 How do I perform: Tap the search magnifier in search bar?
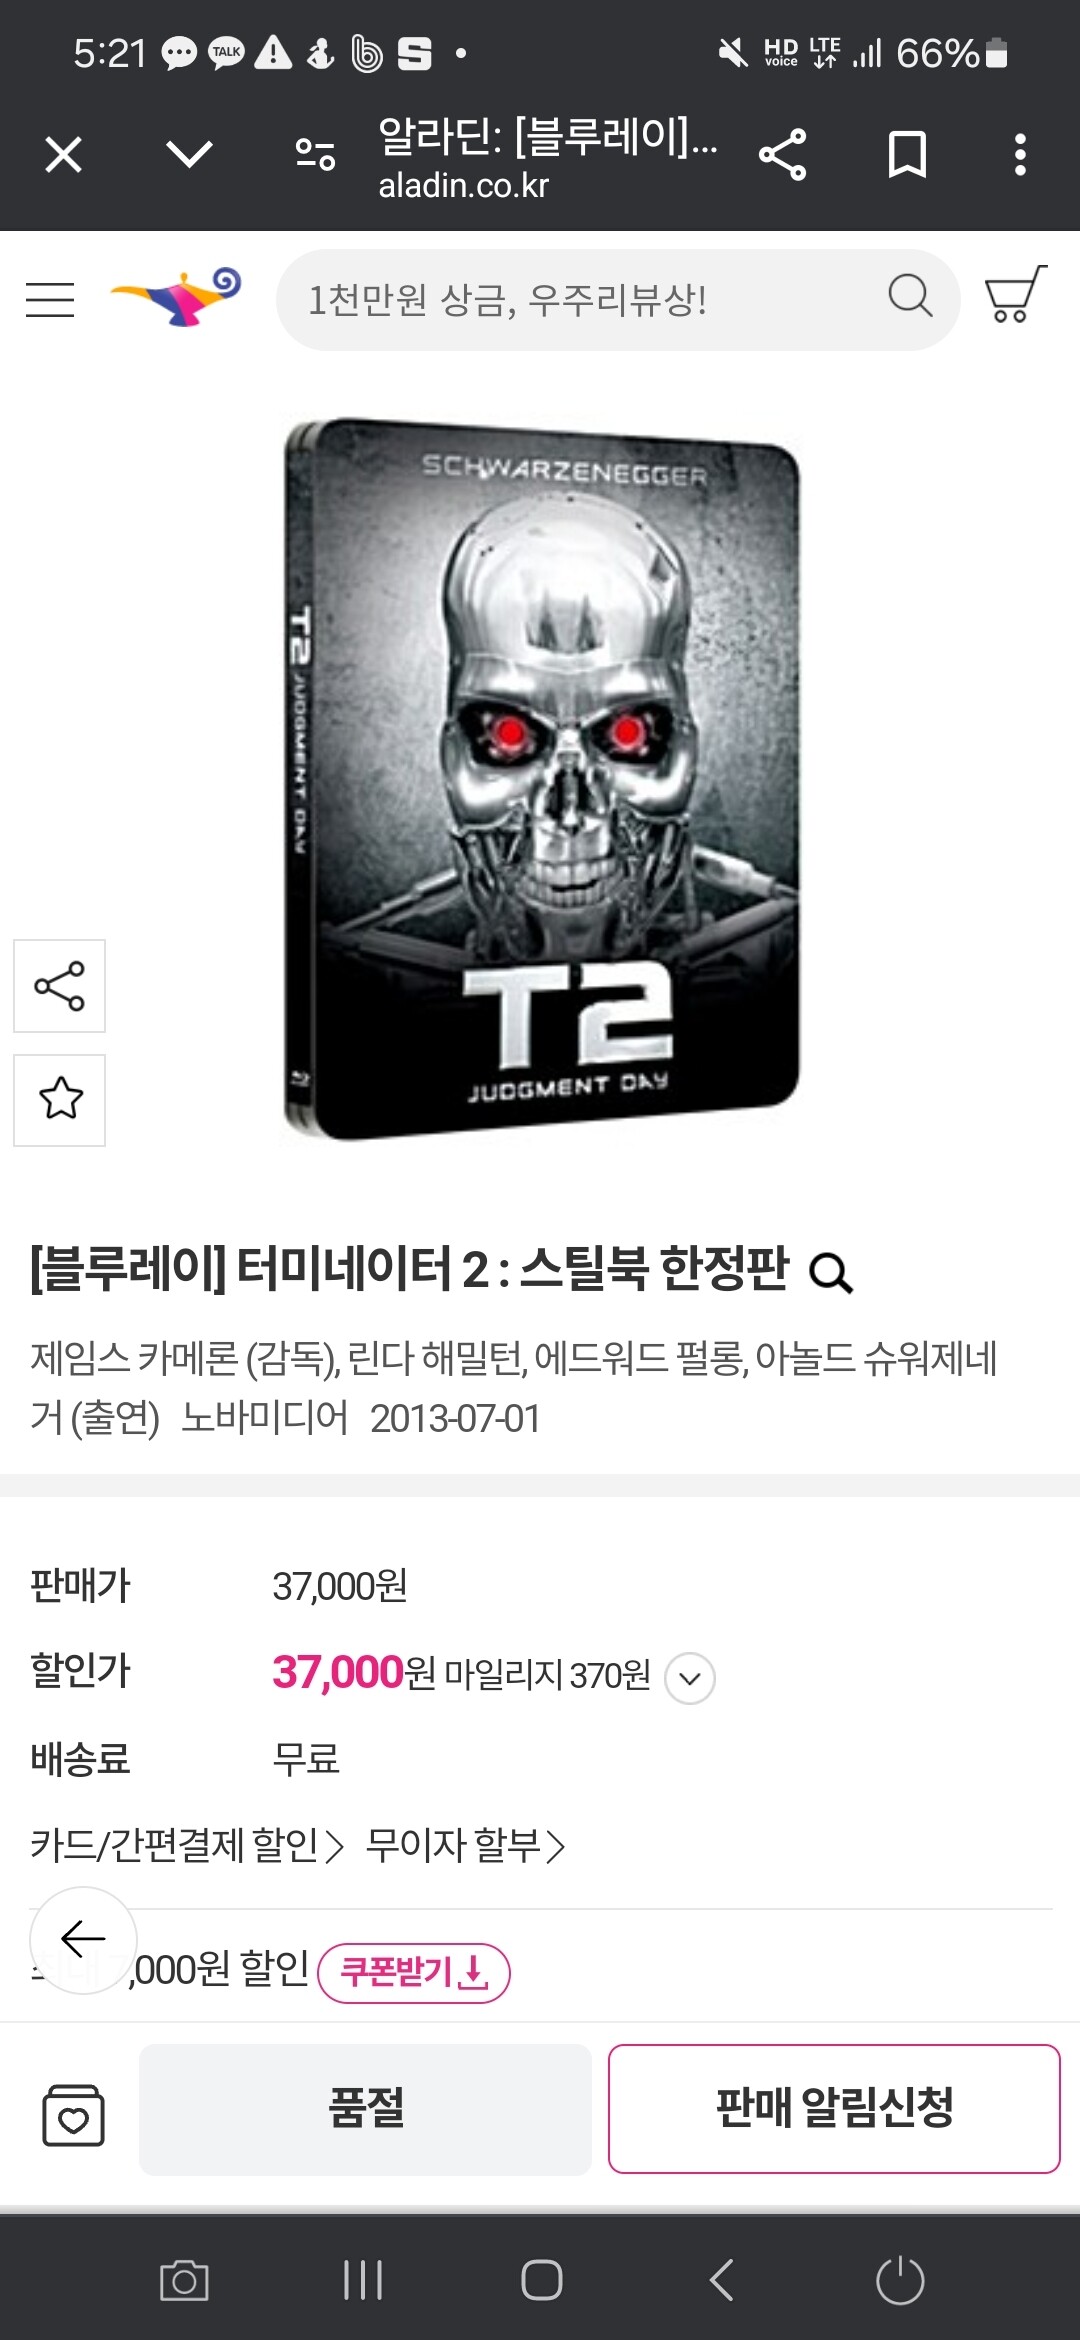click(910, 296)
